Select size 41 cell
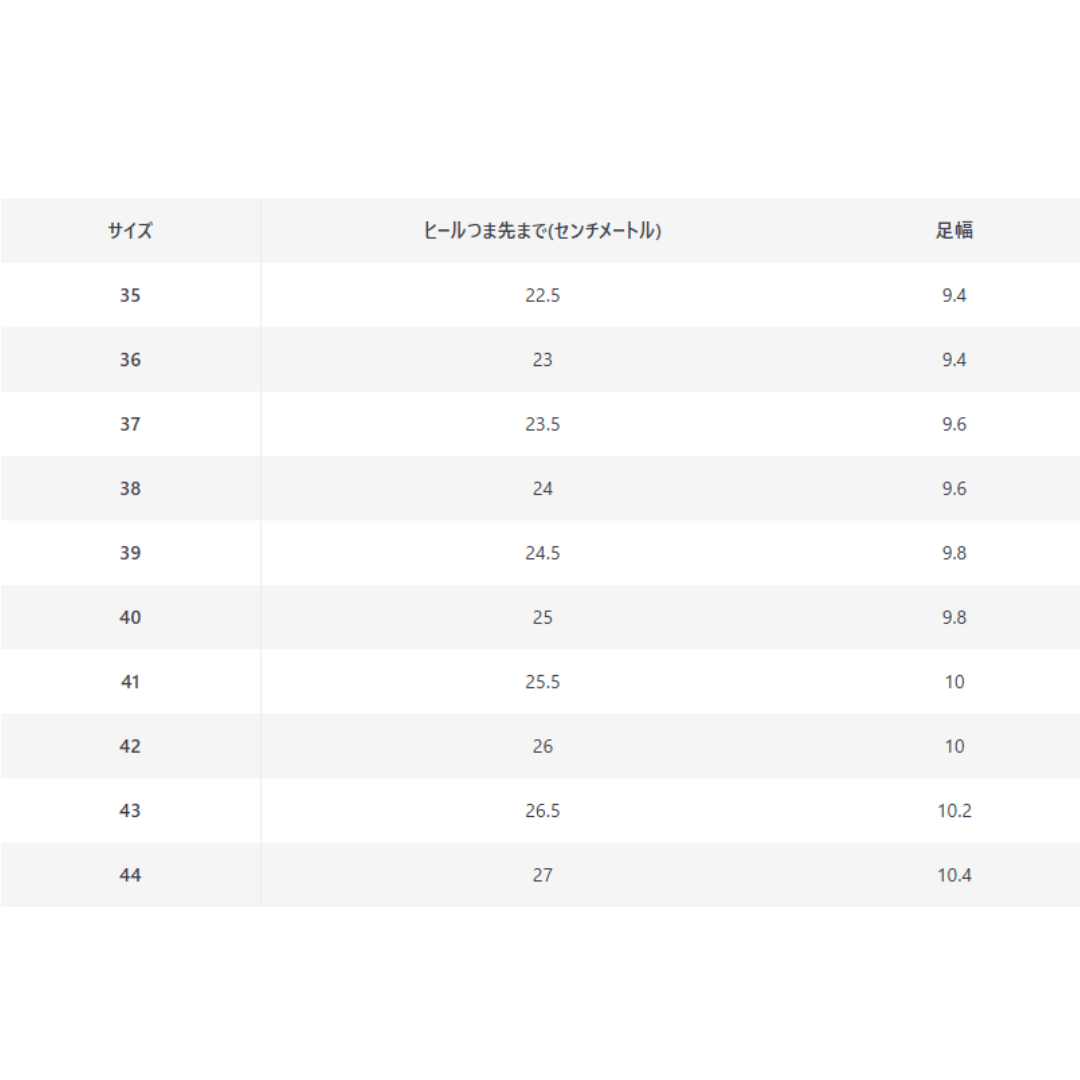This screenshot has width=1080, height=1080. tap(130, 682)
